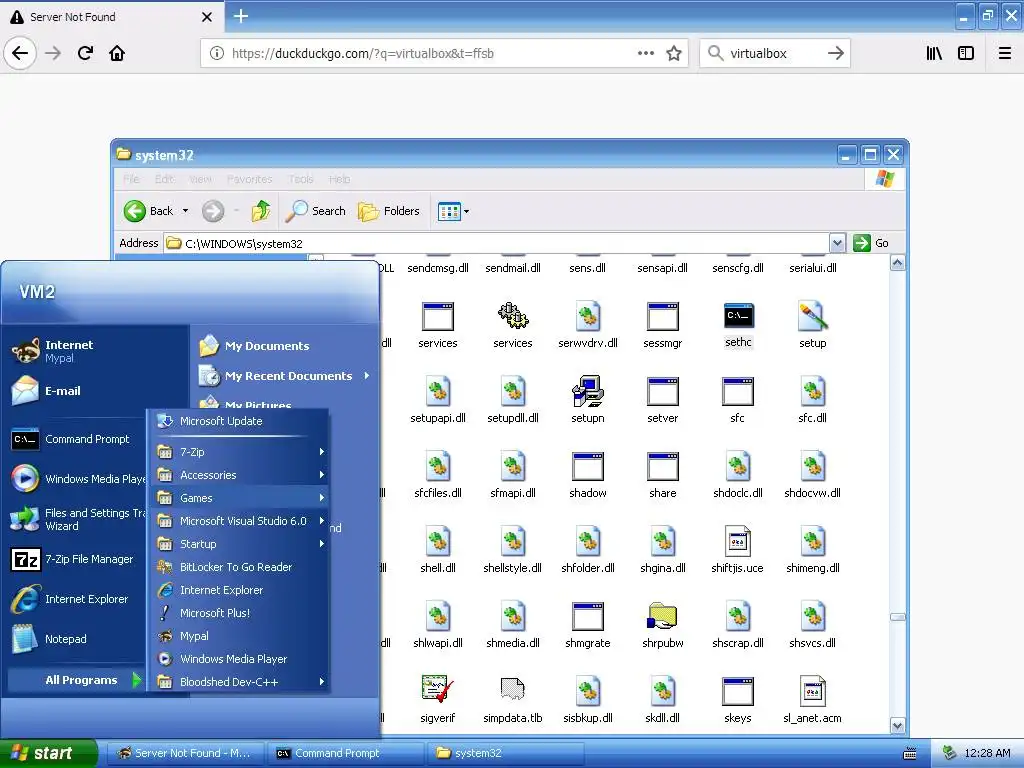Switch to Server Not Found taskbar button
The width and height of the screenshot is (1024, 768).
(x=185, y=753)
